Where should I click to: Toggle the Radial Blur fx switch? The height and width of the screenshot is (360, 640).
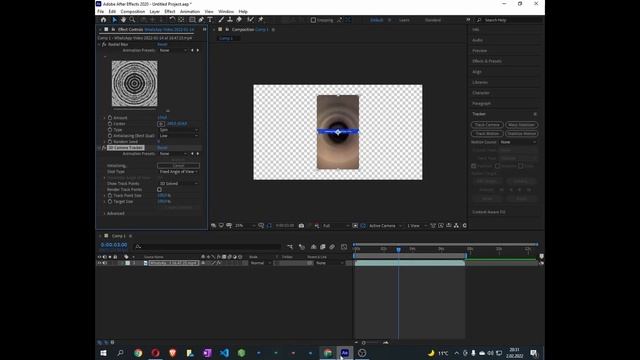pyautogui.click(x=104, y=44)
